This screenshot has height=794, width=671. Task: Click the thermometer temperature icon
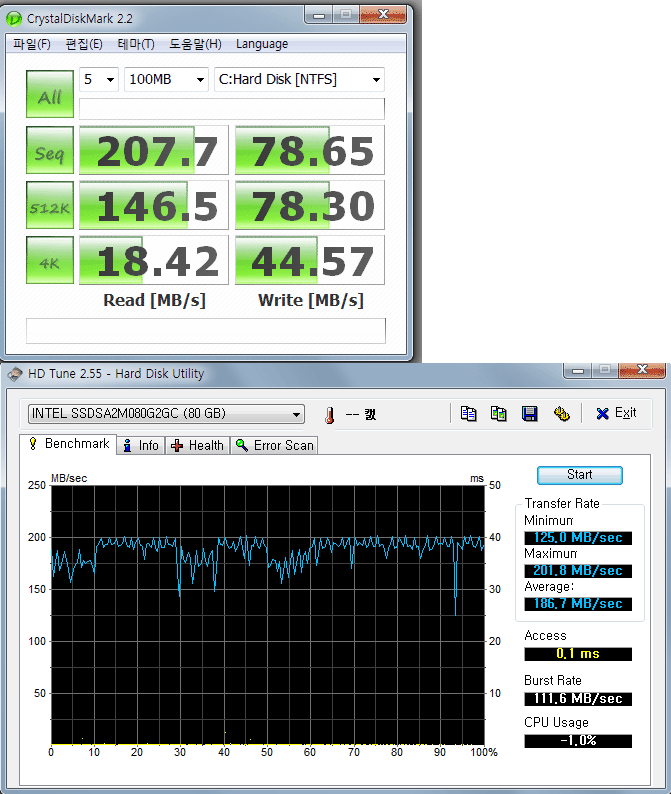coord(330,415)
